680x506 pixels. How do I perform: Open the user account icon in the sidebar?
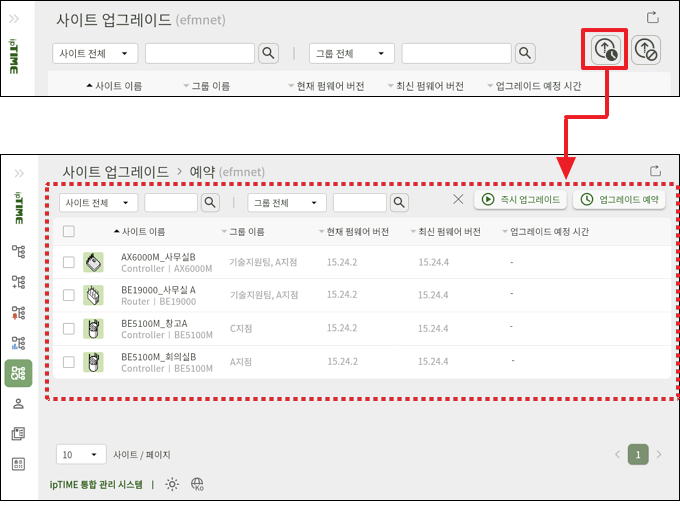tap(18, 404)
